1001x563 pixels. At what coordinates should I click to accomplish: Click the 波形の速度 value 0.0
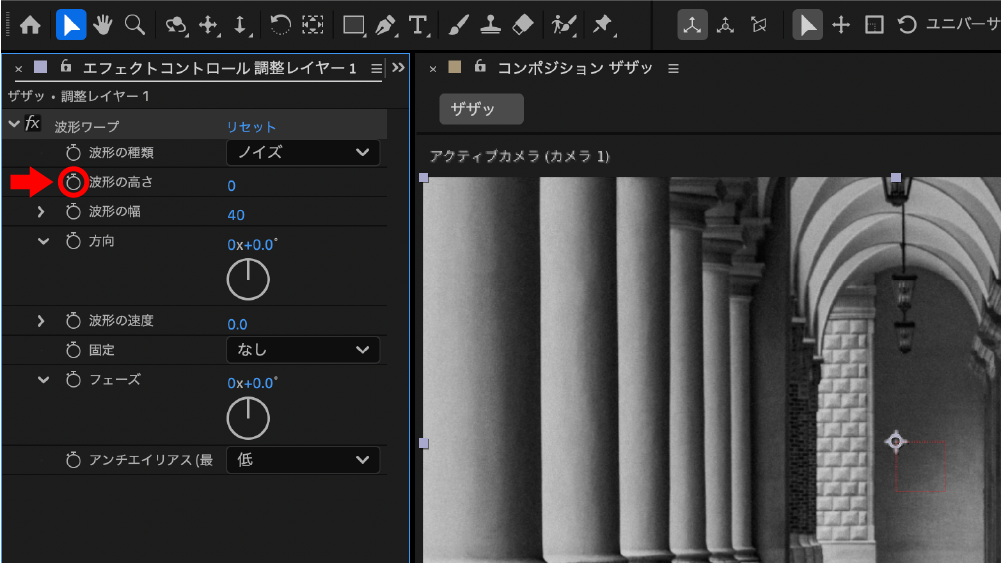pyautogui.click(x=237, y=324)
